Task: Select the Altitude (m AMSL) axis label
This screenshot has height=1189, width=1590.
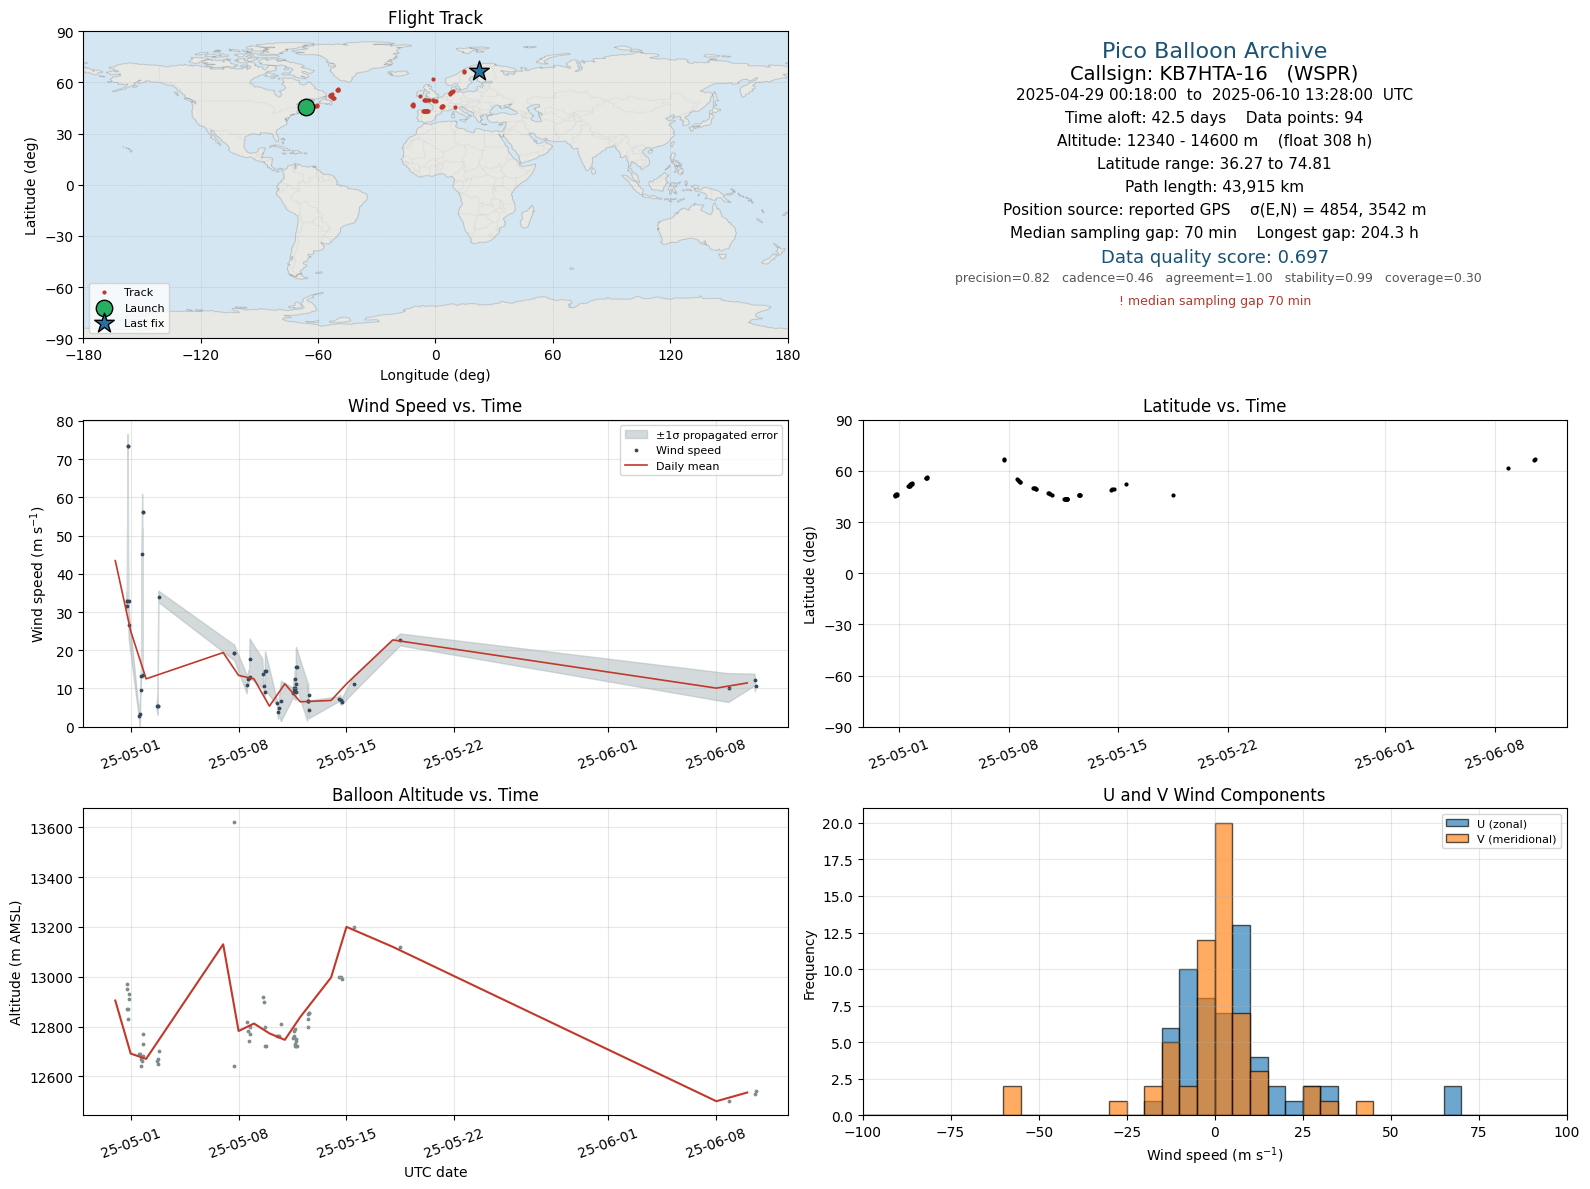Action: [16, 962]
